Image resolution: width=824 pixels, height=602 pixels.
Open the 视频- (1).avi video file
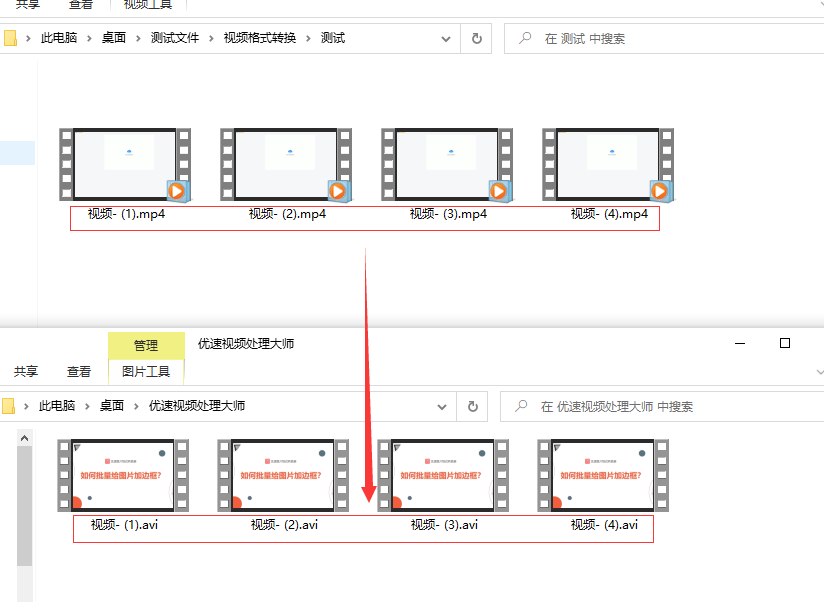coord(124,476)
